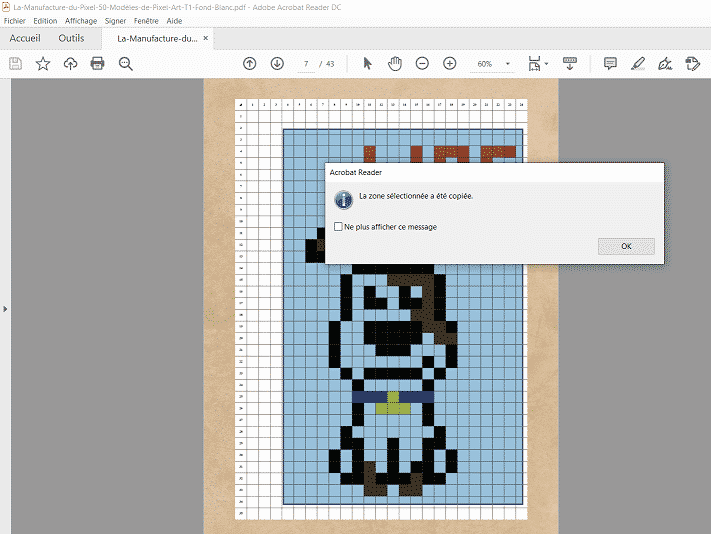
Task: Click the dark blue belt stripe
Action: (393, 397)
